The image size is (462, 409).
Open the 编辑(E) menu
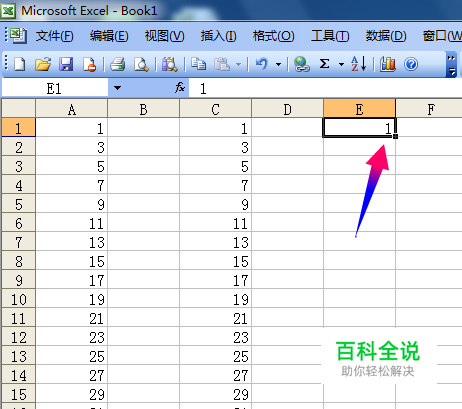[x=109, y=36]
